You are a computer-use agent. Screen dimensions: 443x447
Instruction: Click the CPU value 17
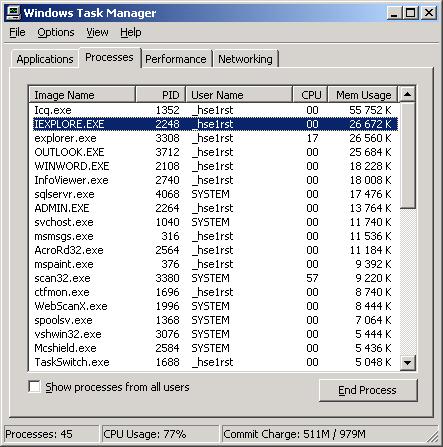tap(312, 138)
